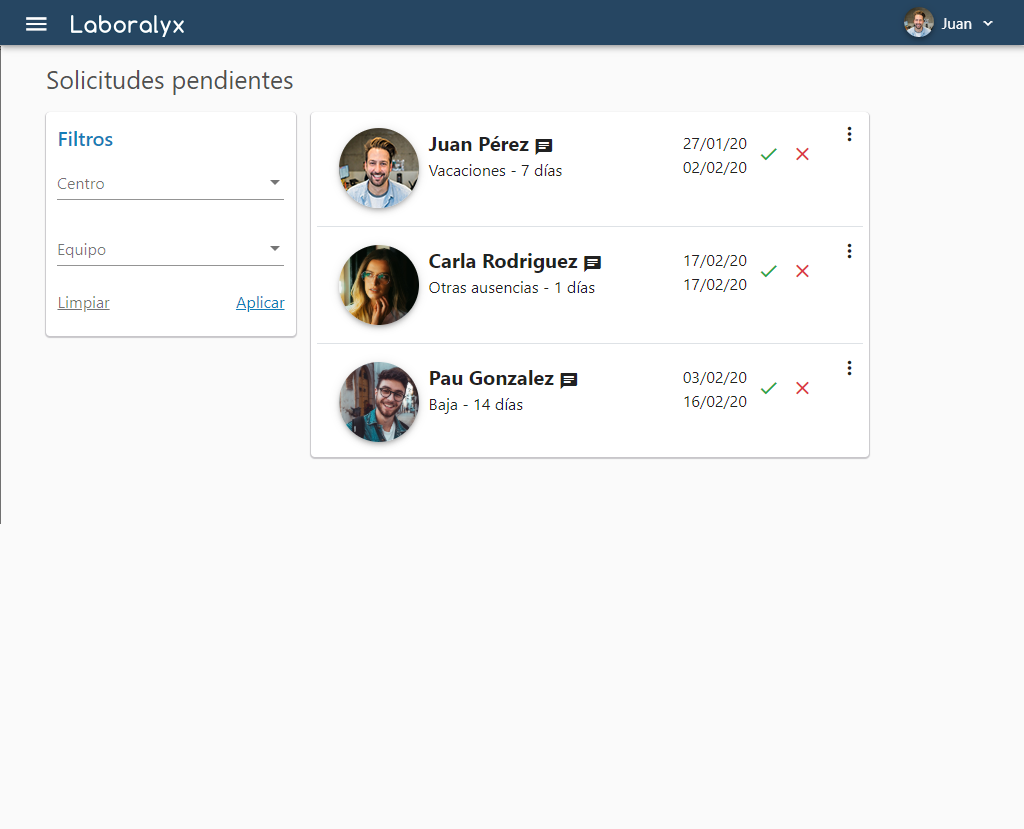Click the date 03/02/20
Screen dimensions: 1024x829
(x=714, y=378)
